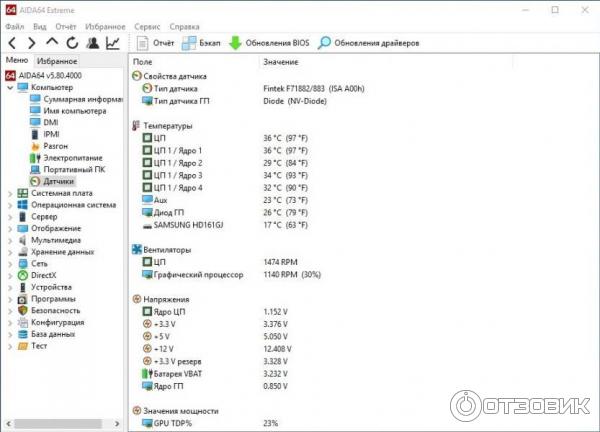The height and width of the screenshot is (432, 600).
Task: Open Обновления BIOS
Action: pyautogui.click(x=269, y=43)
